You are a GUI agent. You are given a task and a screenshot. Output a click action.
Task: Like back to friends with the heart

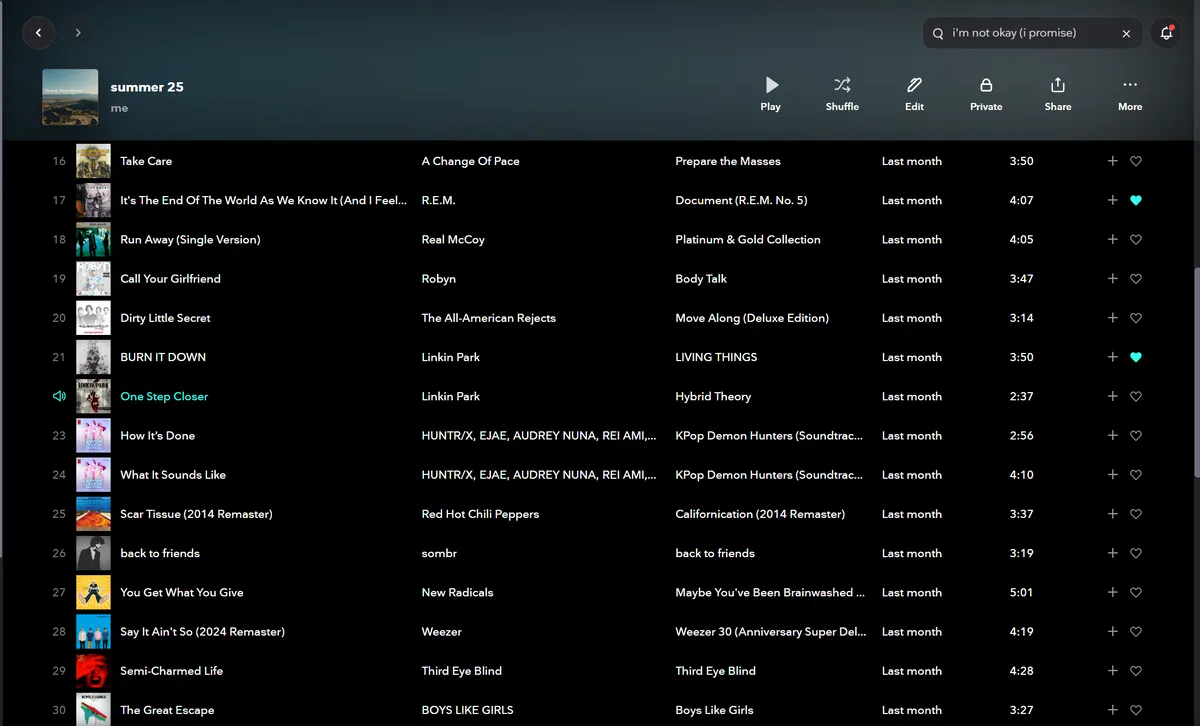tap(1136, 553)
